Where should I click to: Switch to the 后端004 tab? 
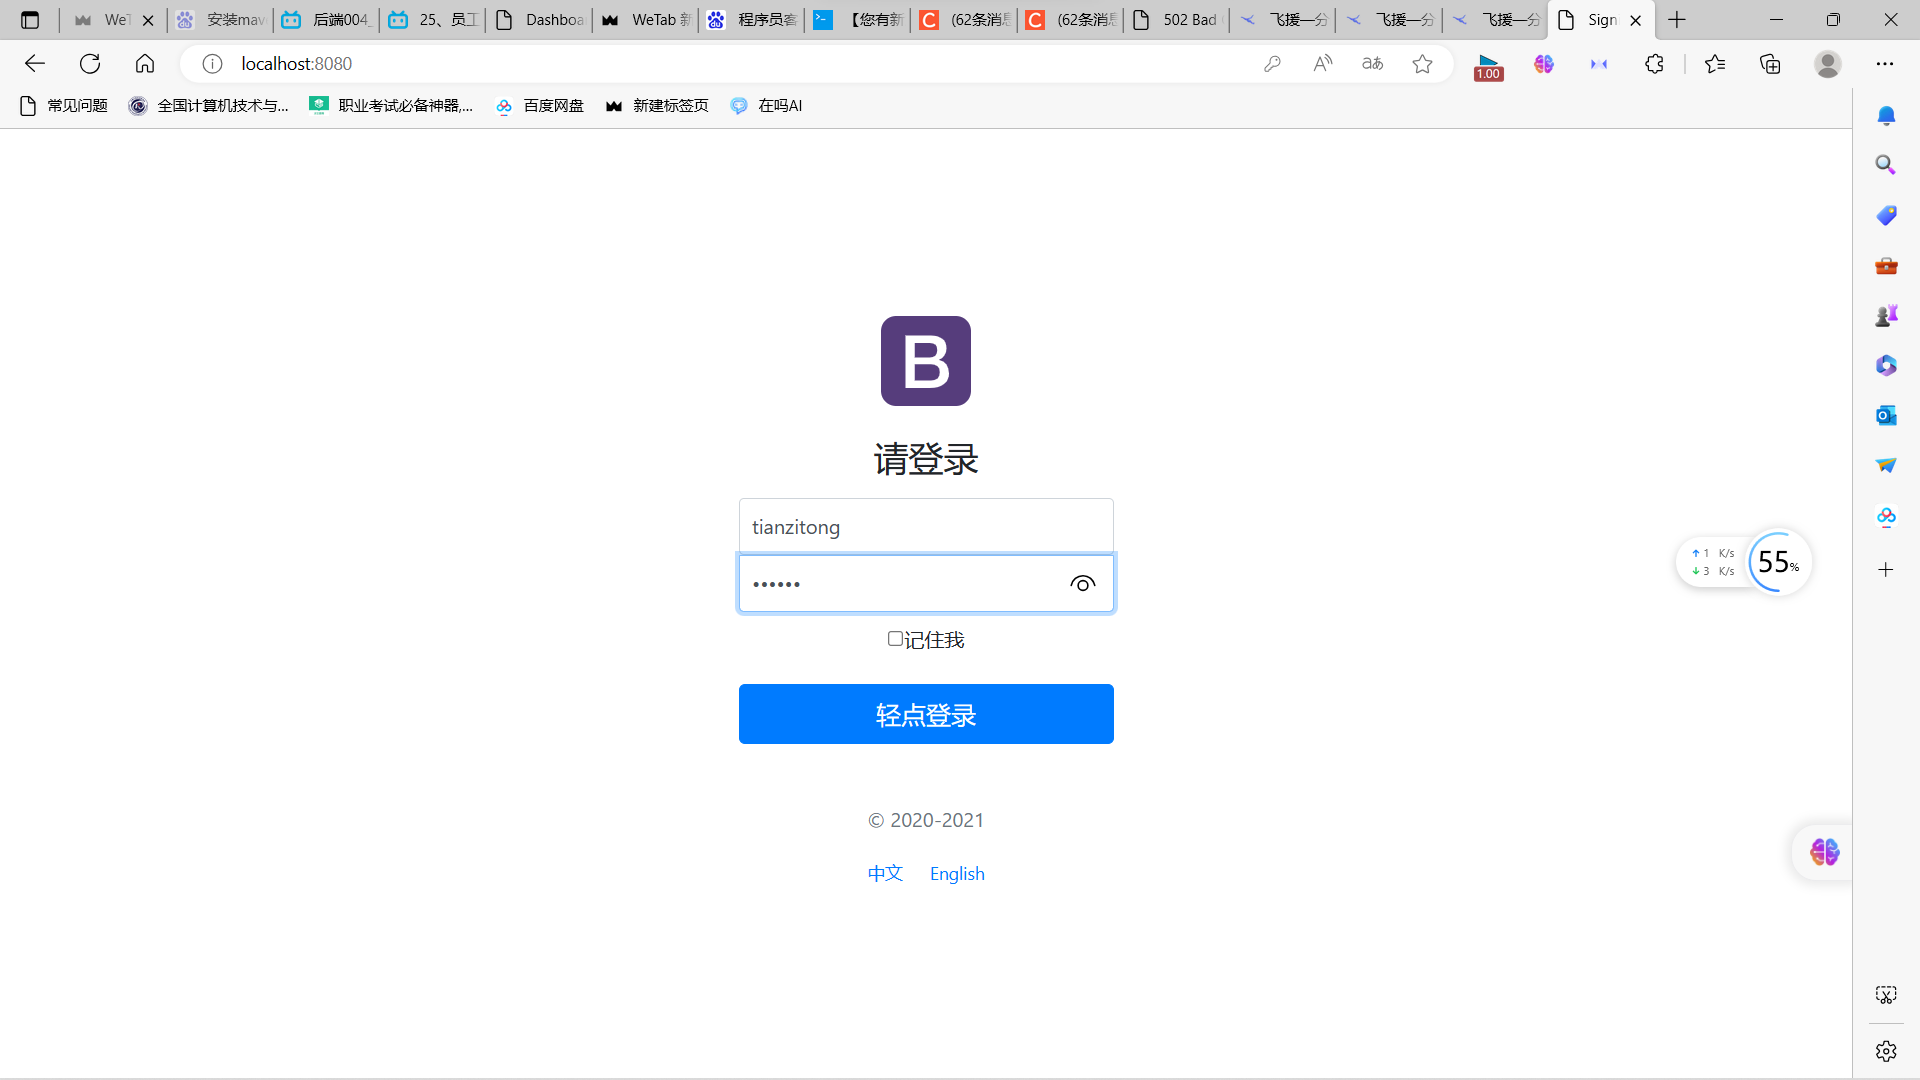327,20
